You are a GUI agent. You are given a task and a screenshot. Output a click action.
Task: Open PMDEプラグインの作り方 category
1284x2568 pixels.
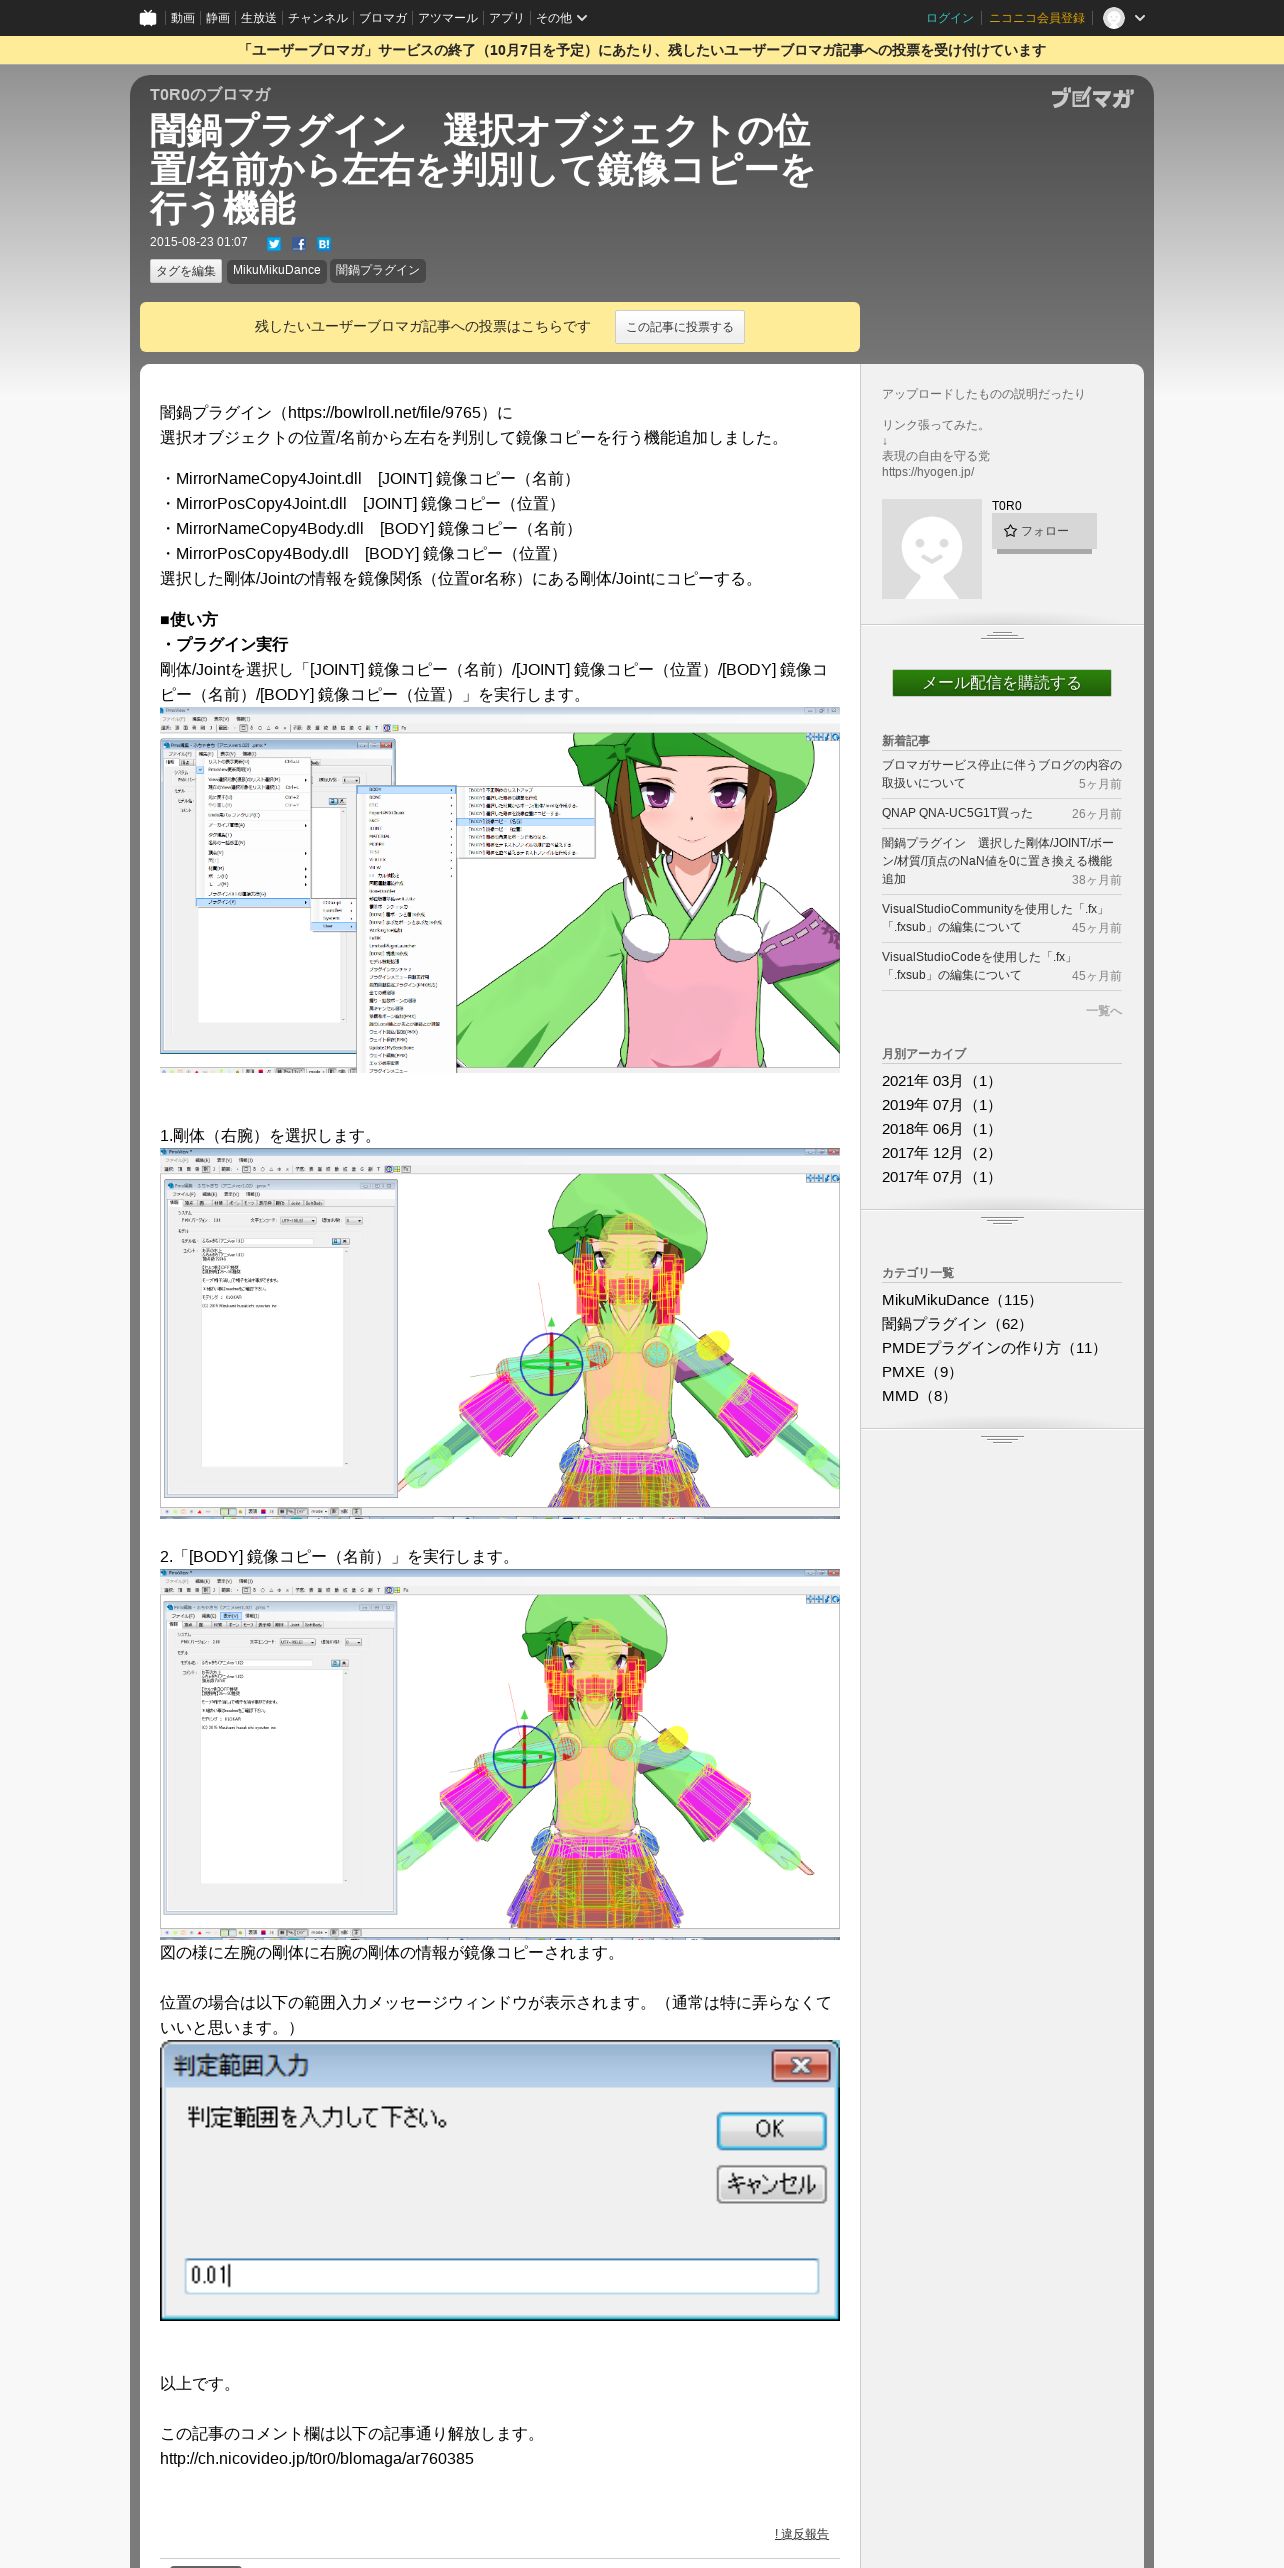tap(994, 1348)
